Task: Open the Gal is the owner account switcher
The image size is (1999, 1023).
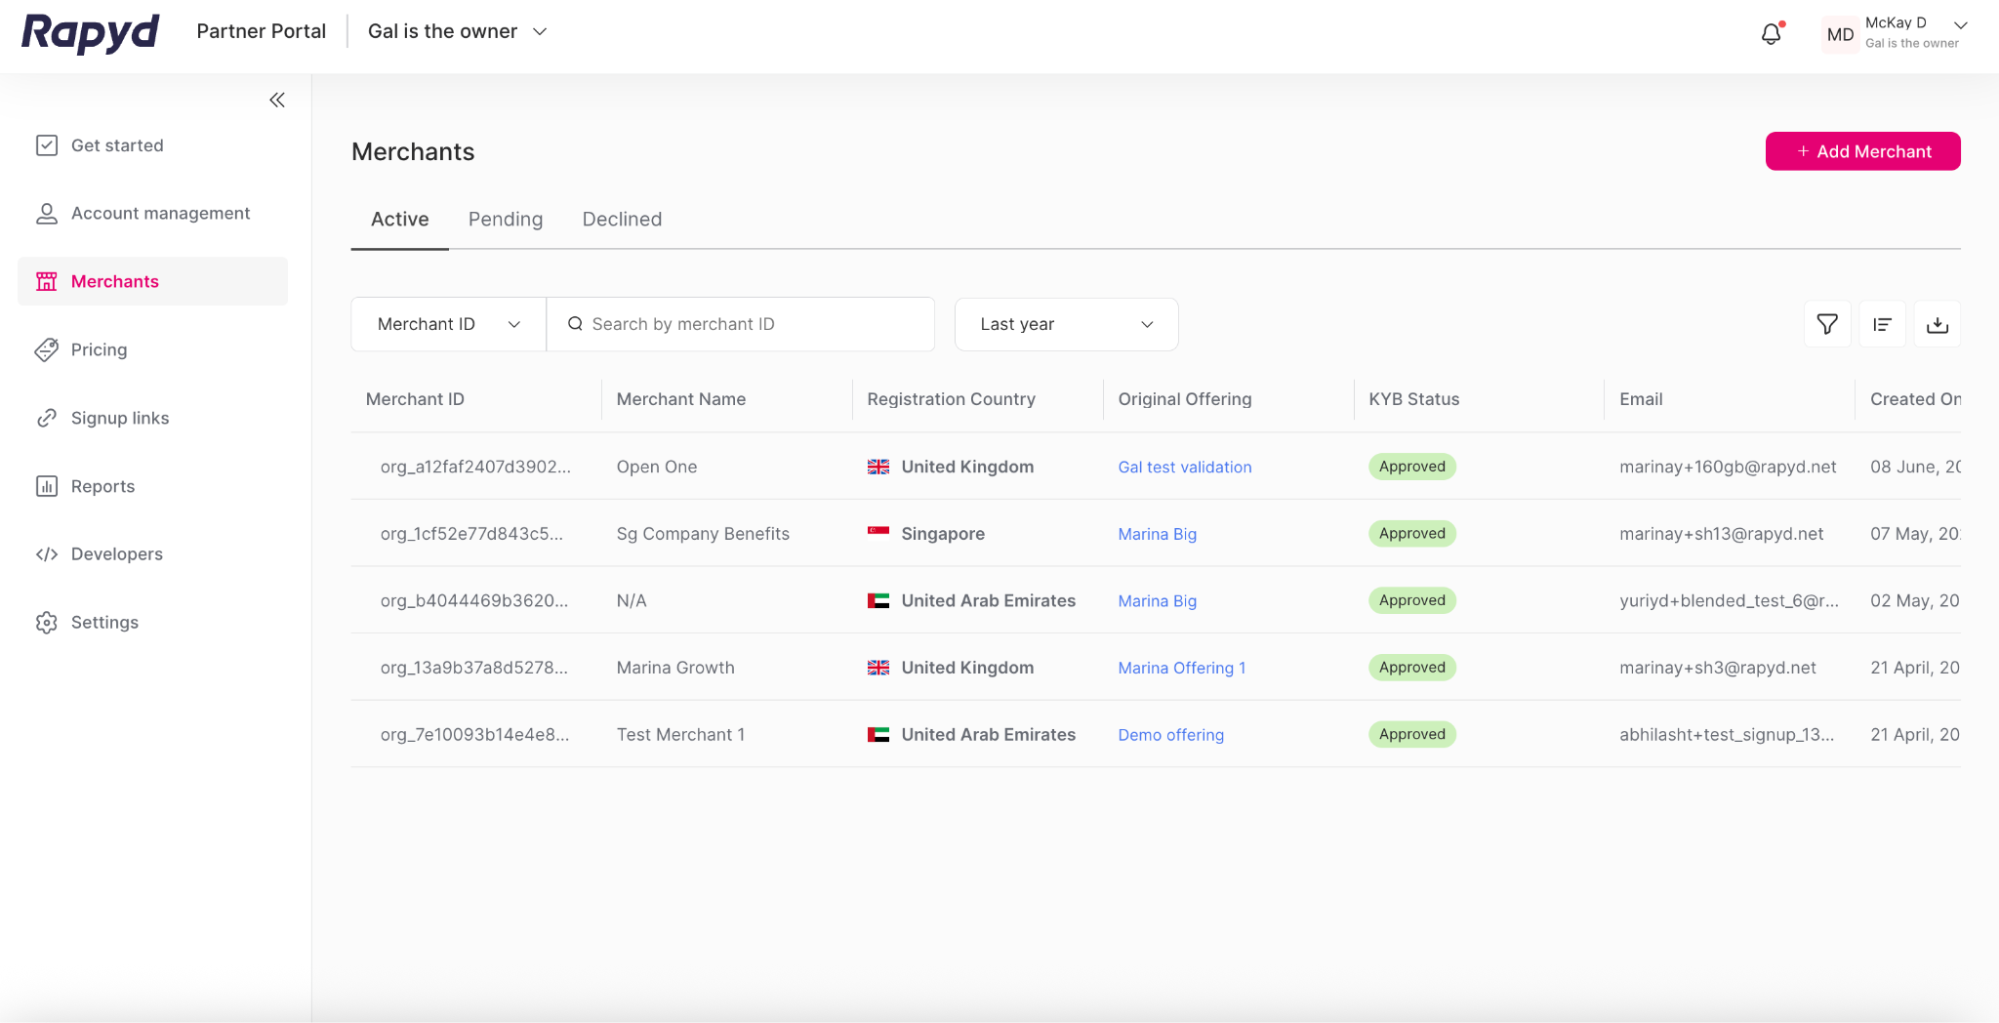Action: click(457, 31)
